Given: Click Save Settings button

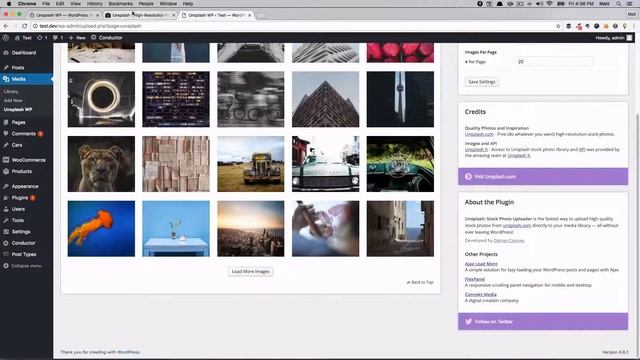Looking at the screenshot, I should coord(482,82).
